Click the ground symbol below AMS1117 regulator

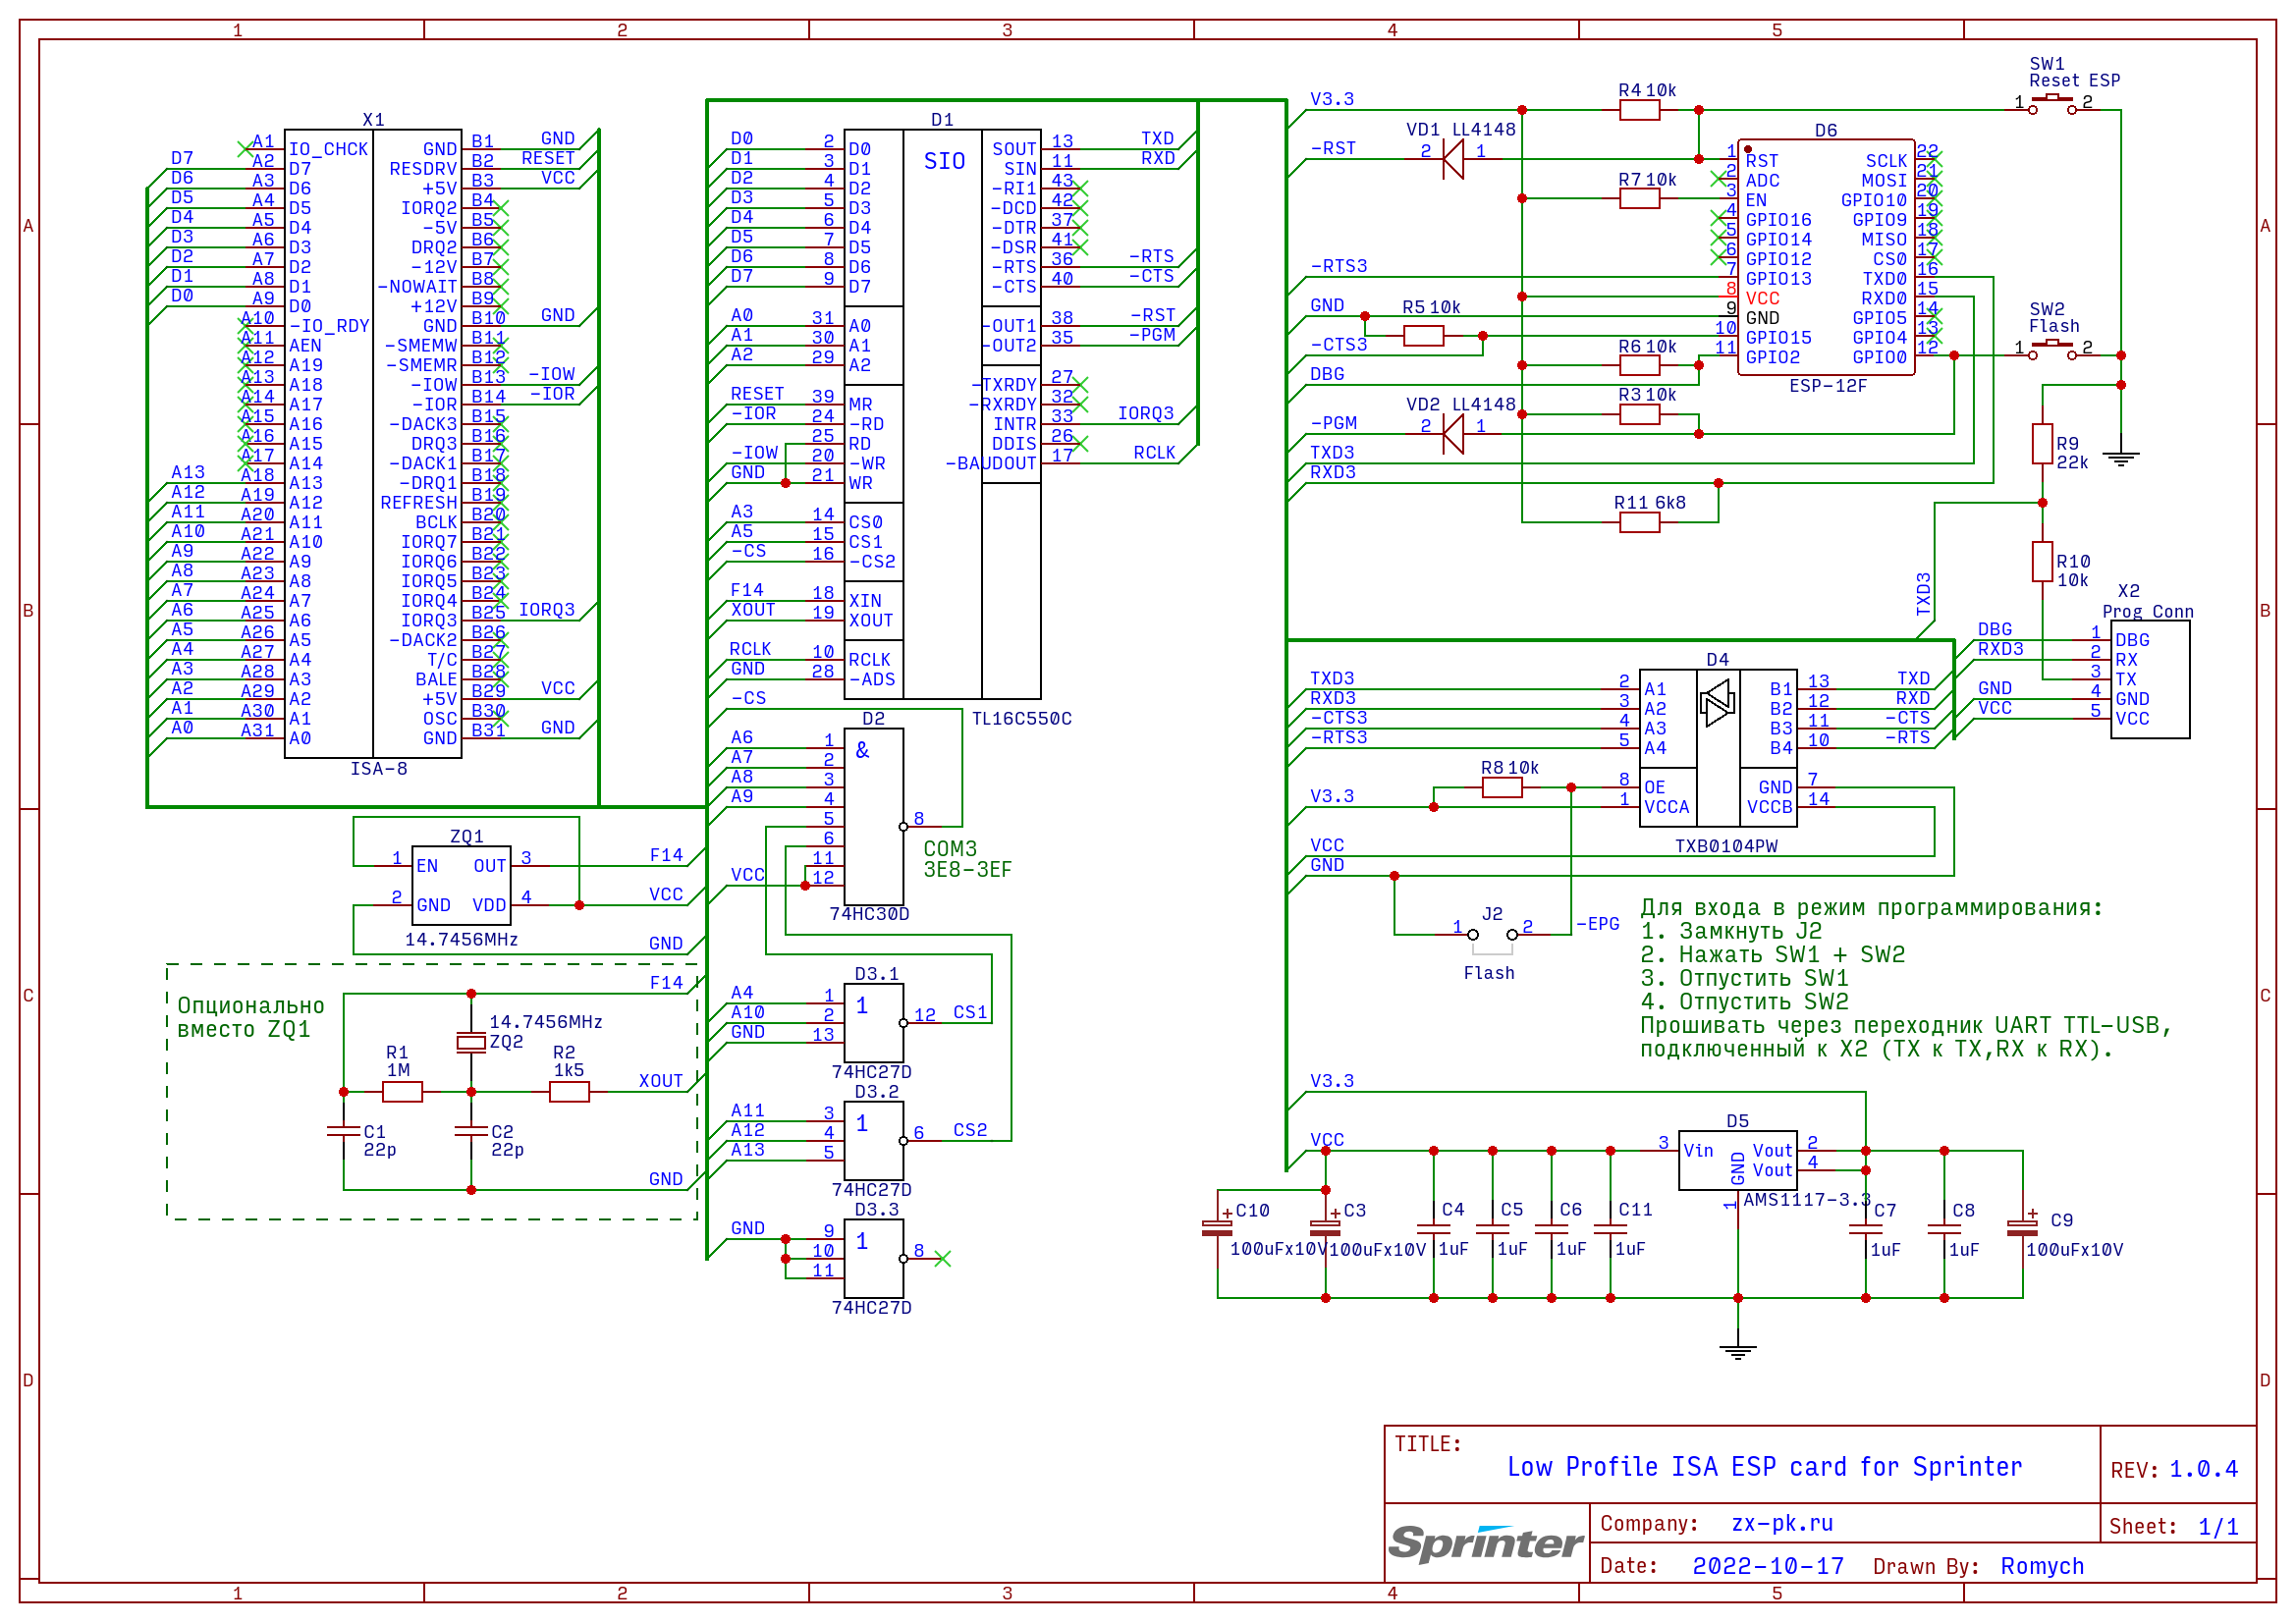(1738, 1351)
